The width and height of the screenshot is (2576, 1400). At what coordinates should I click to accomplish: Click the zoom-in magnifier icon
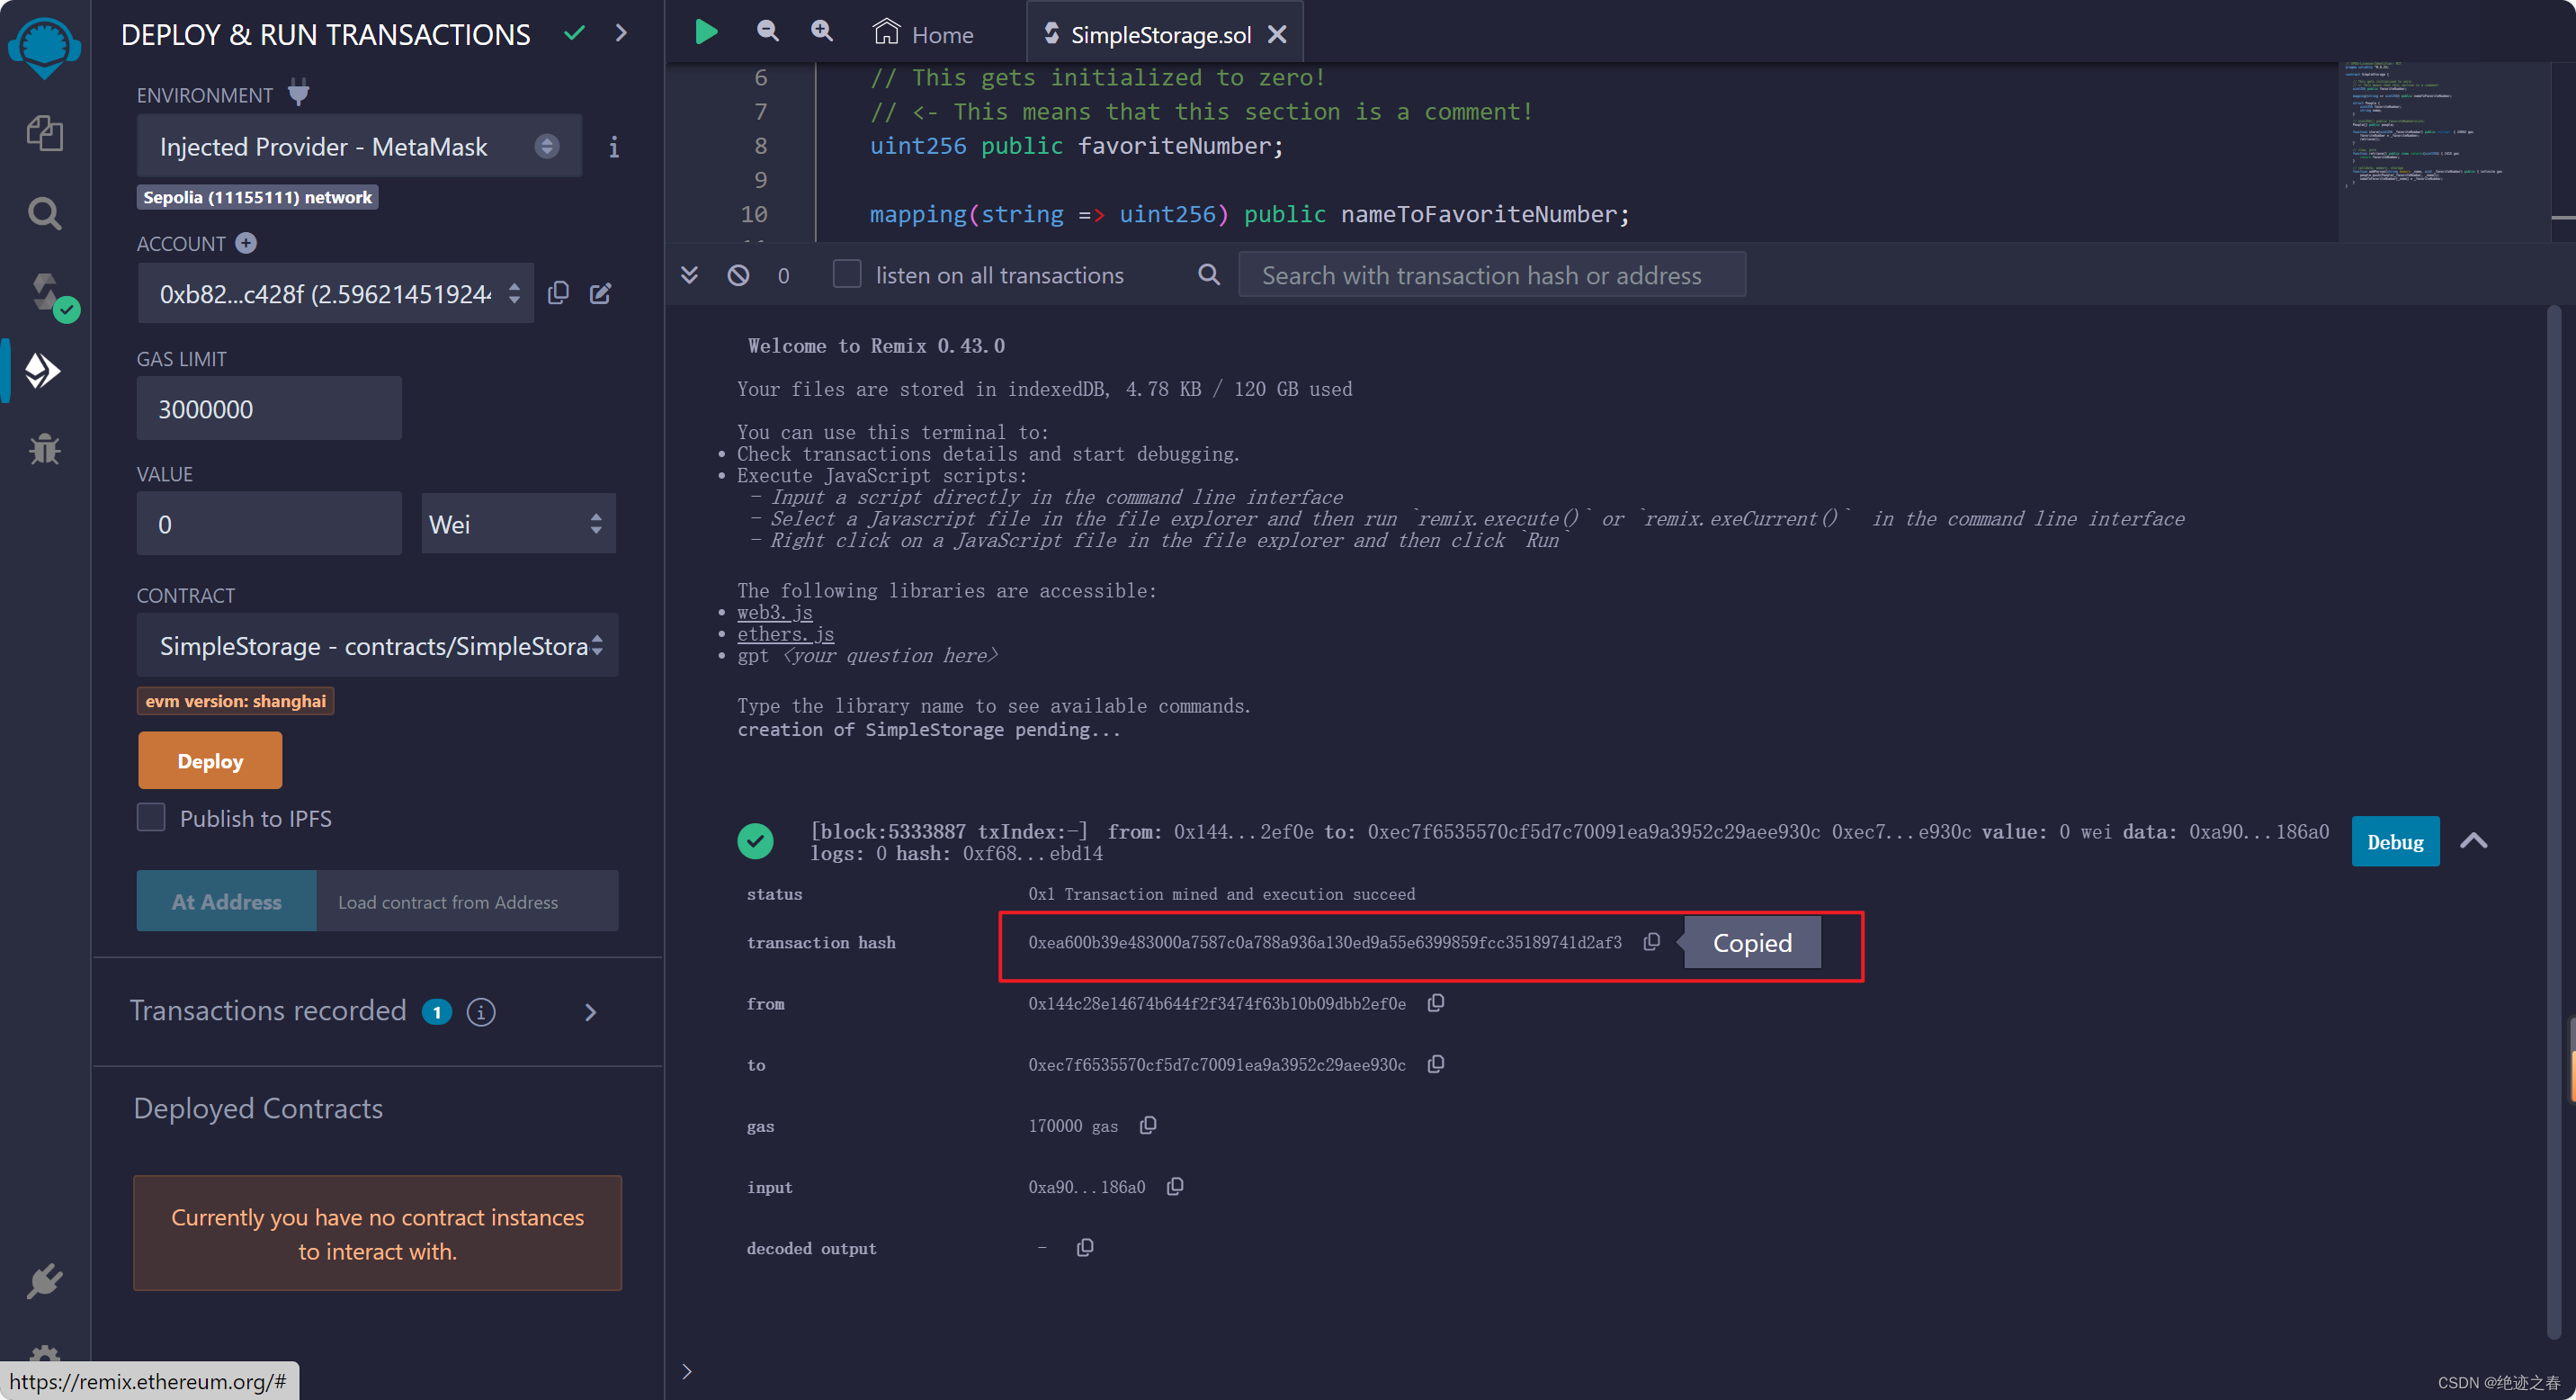820,31
